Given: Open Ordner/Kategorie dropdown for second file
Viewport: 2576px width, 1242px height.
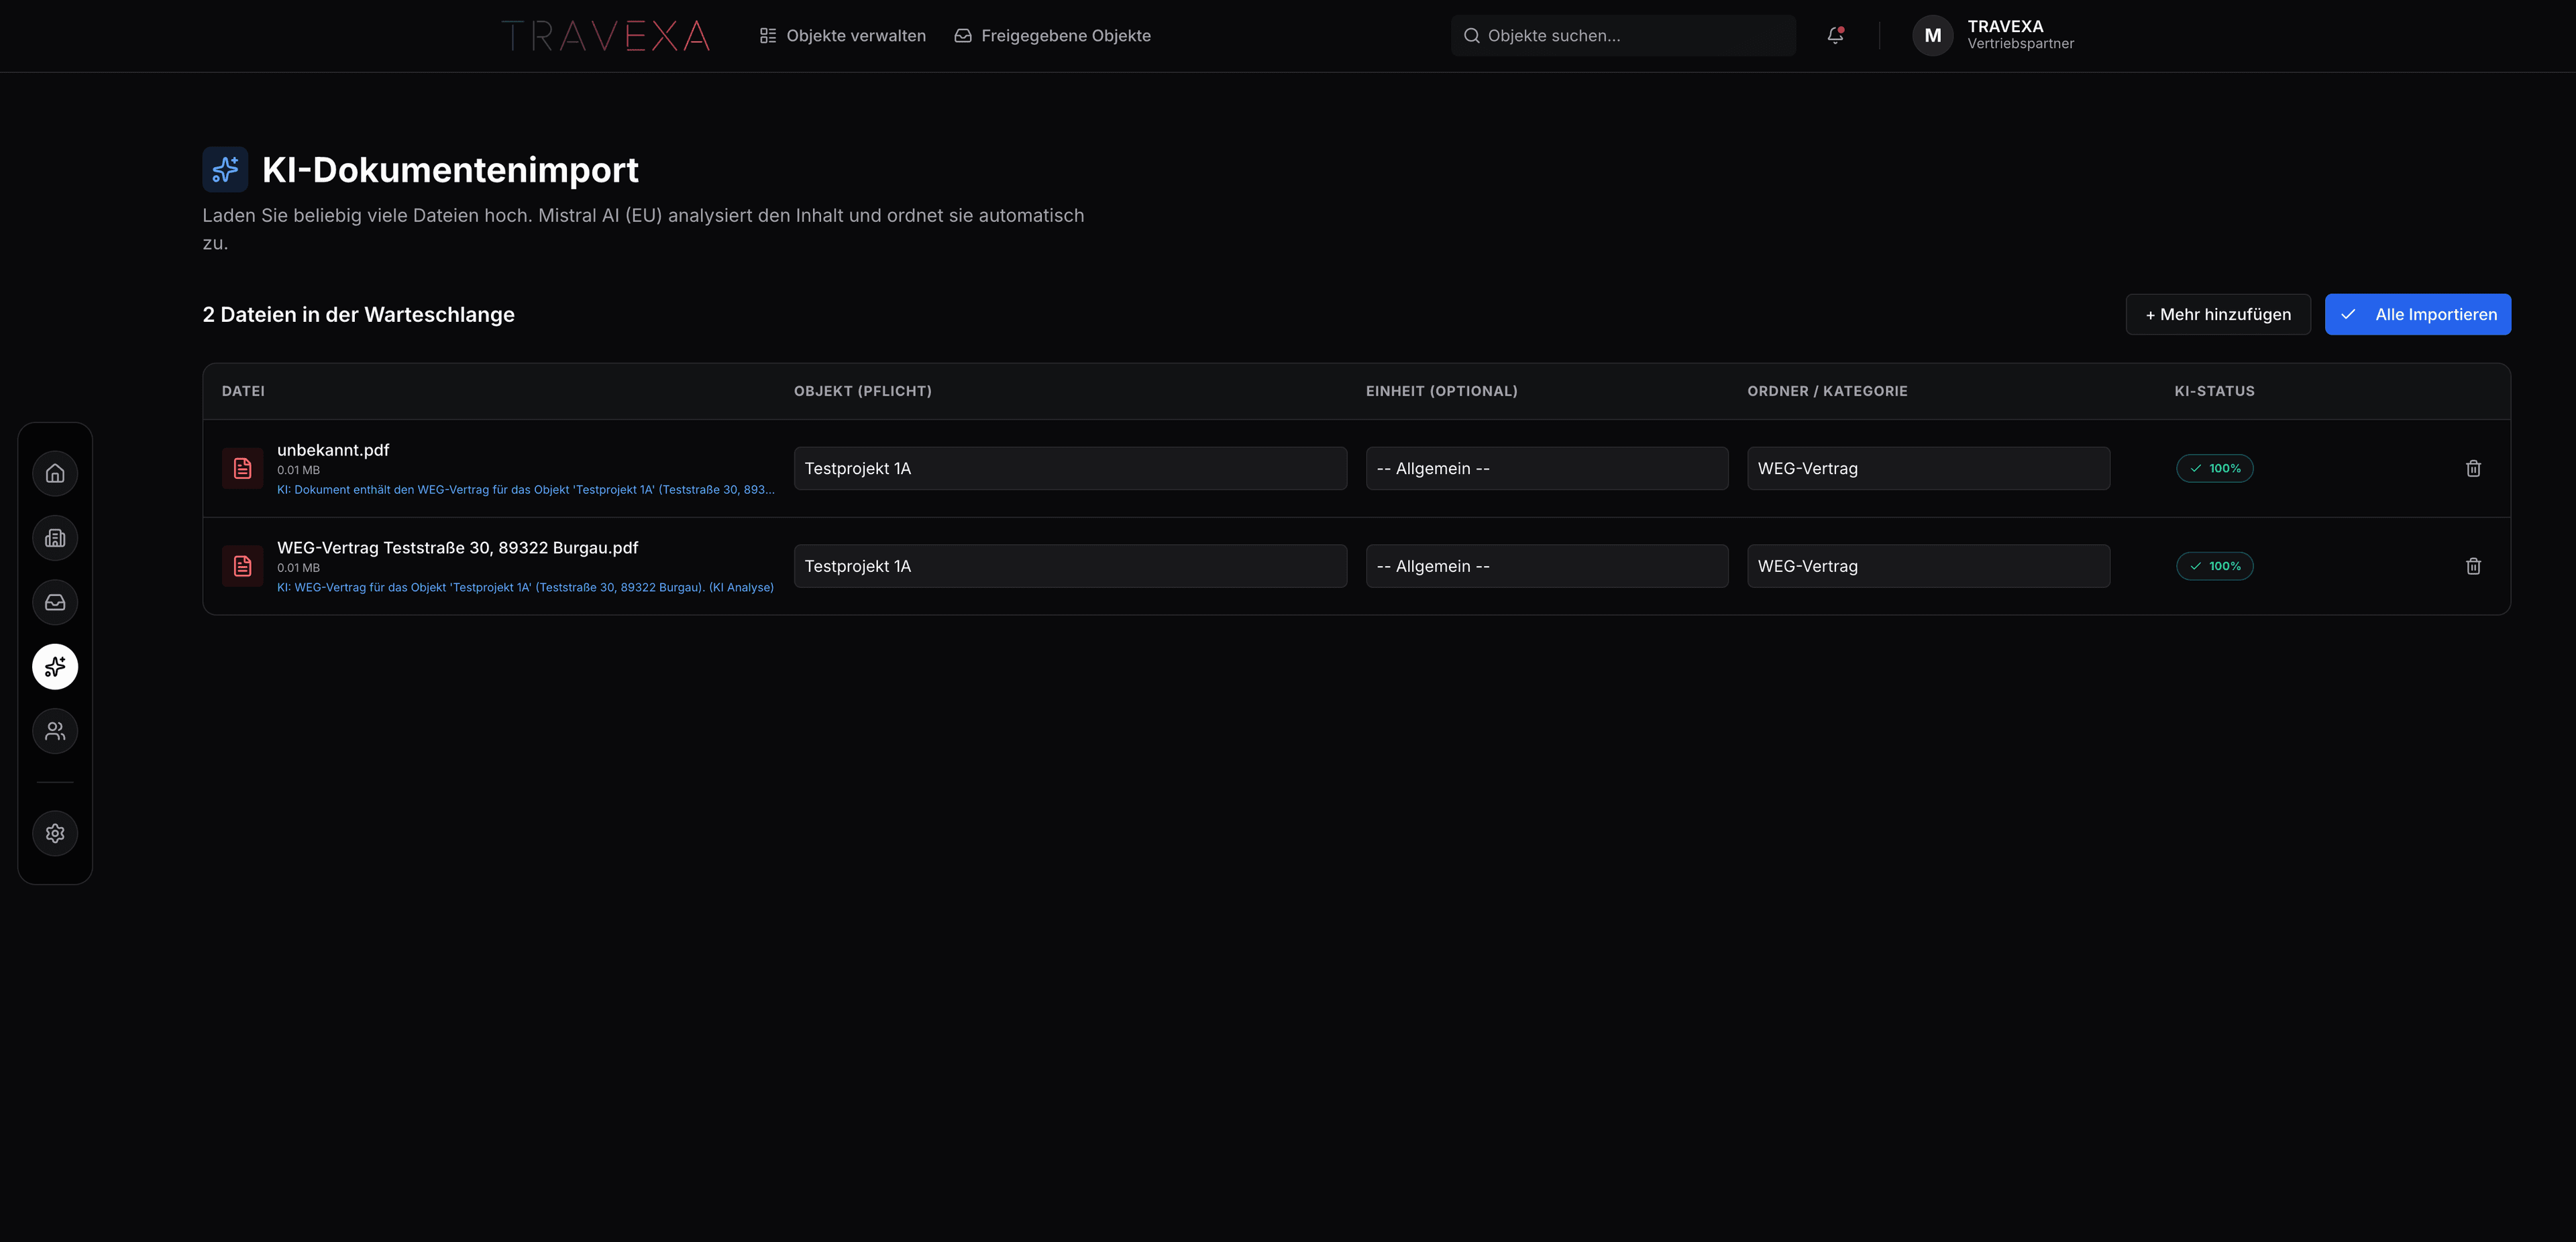Looking at the screenshot, I should [1928, 566].
